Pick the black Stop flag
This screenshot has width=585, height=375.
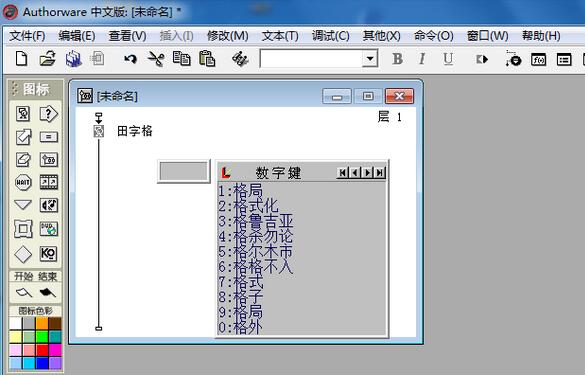coord(47,293)
